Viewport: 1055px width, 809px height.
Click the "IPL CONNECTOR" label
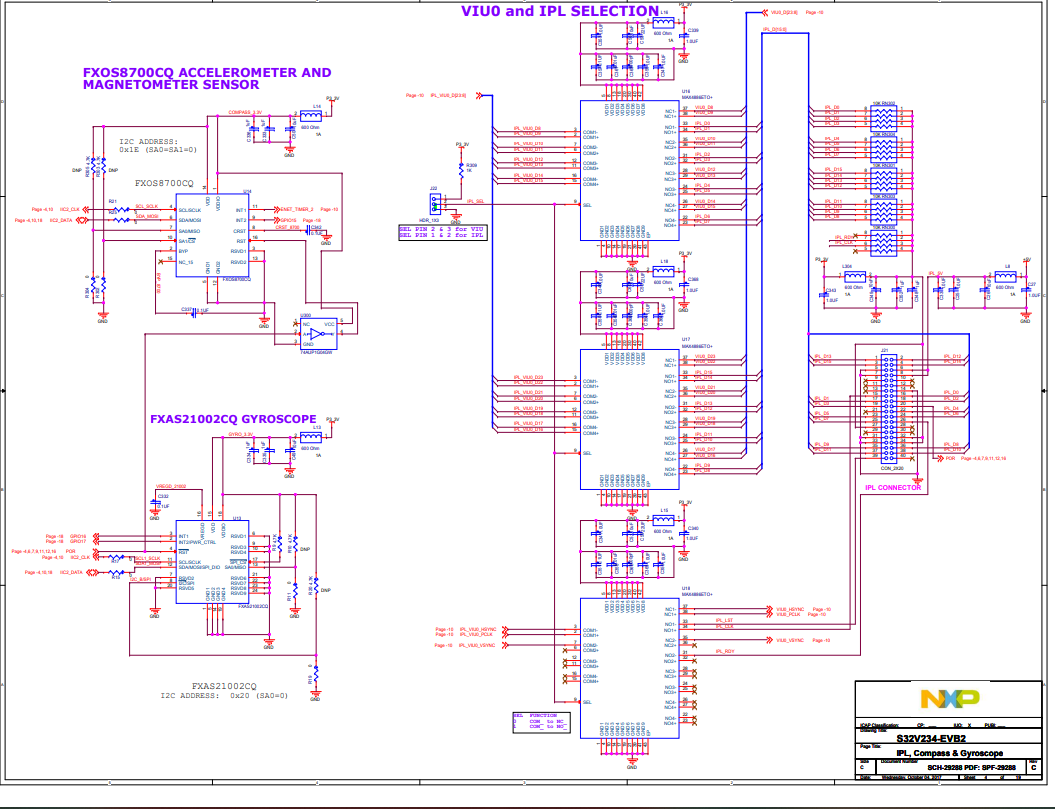(x=893, y=488)
